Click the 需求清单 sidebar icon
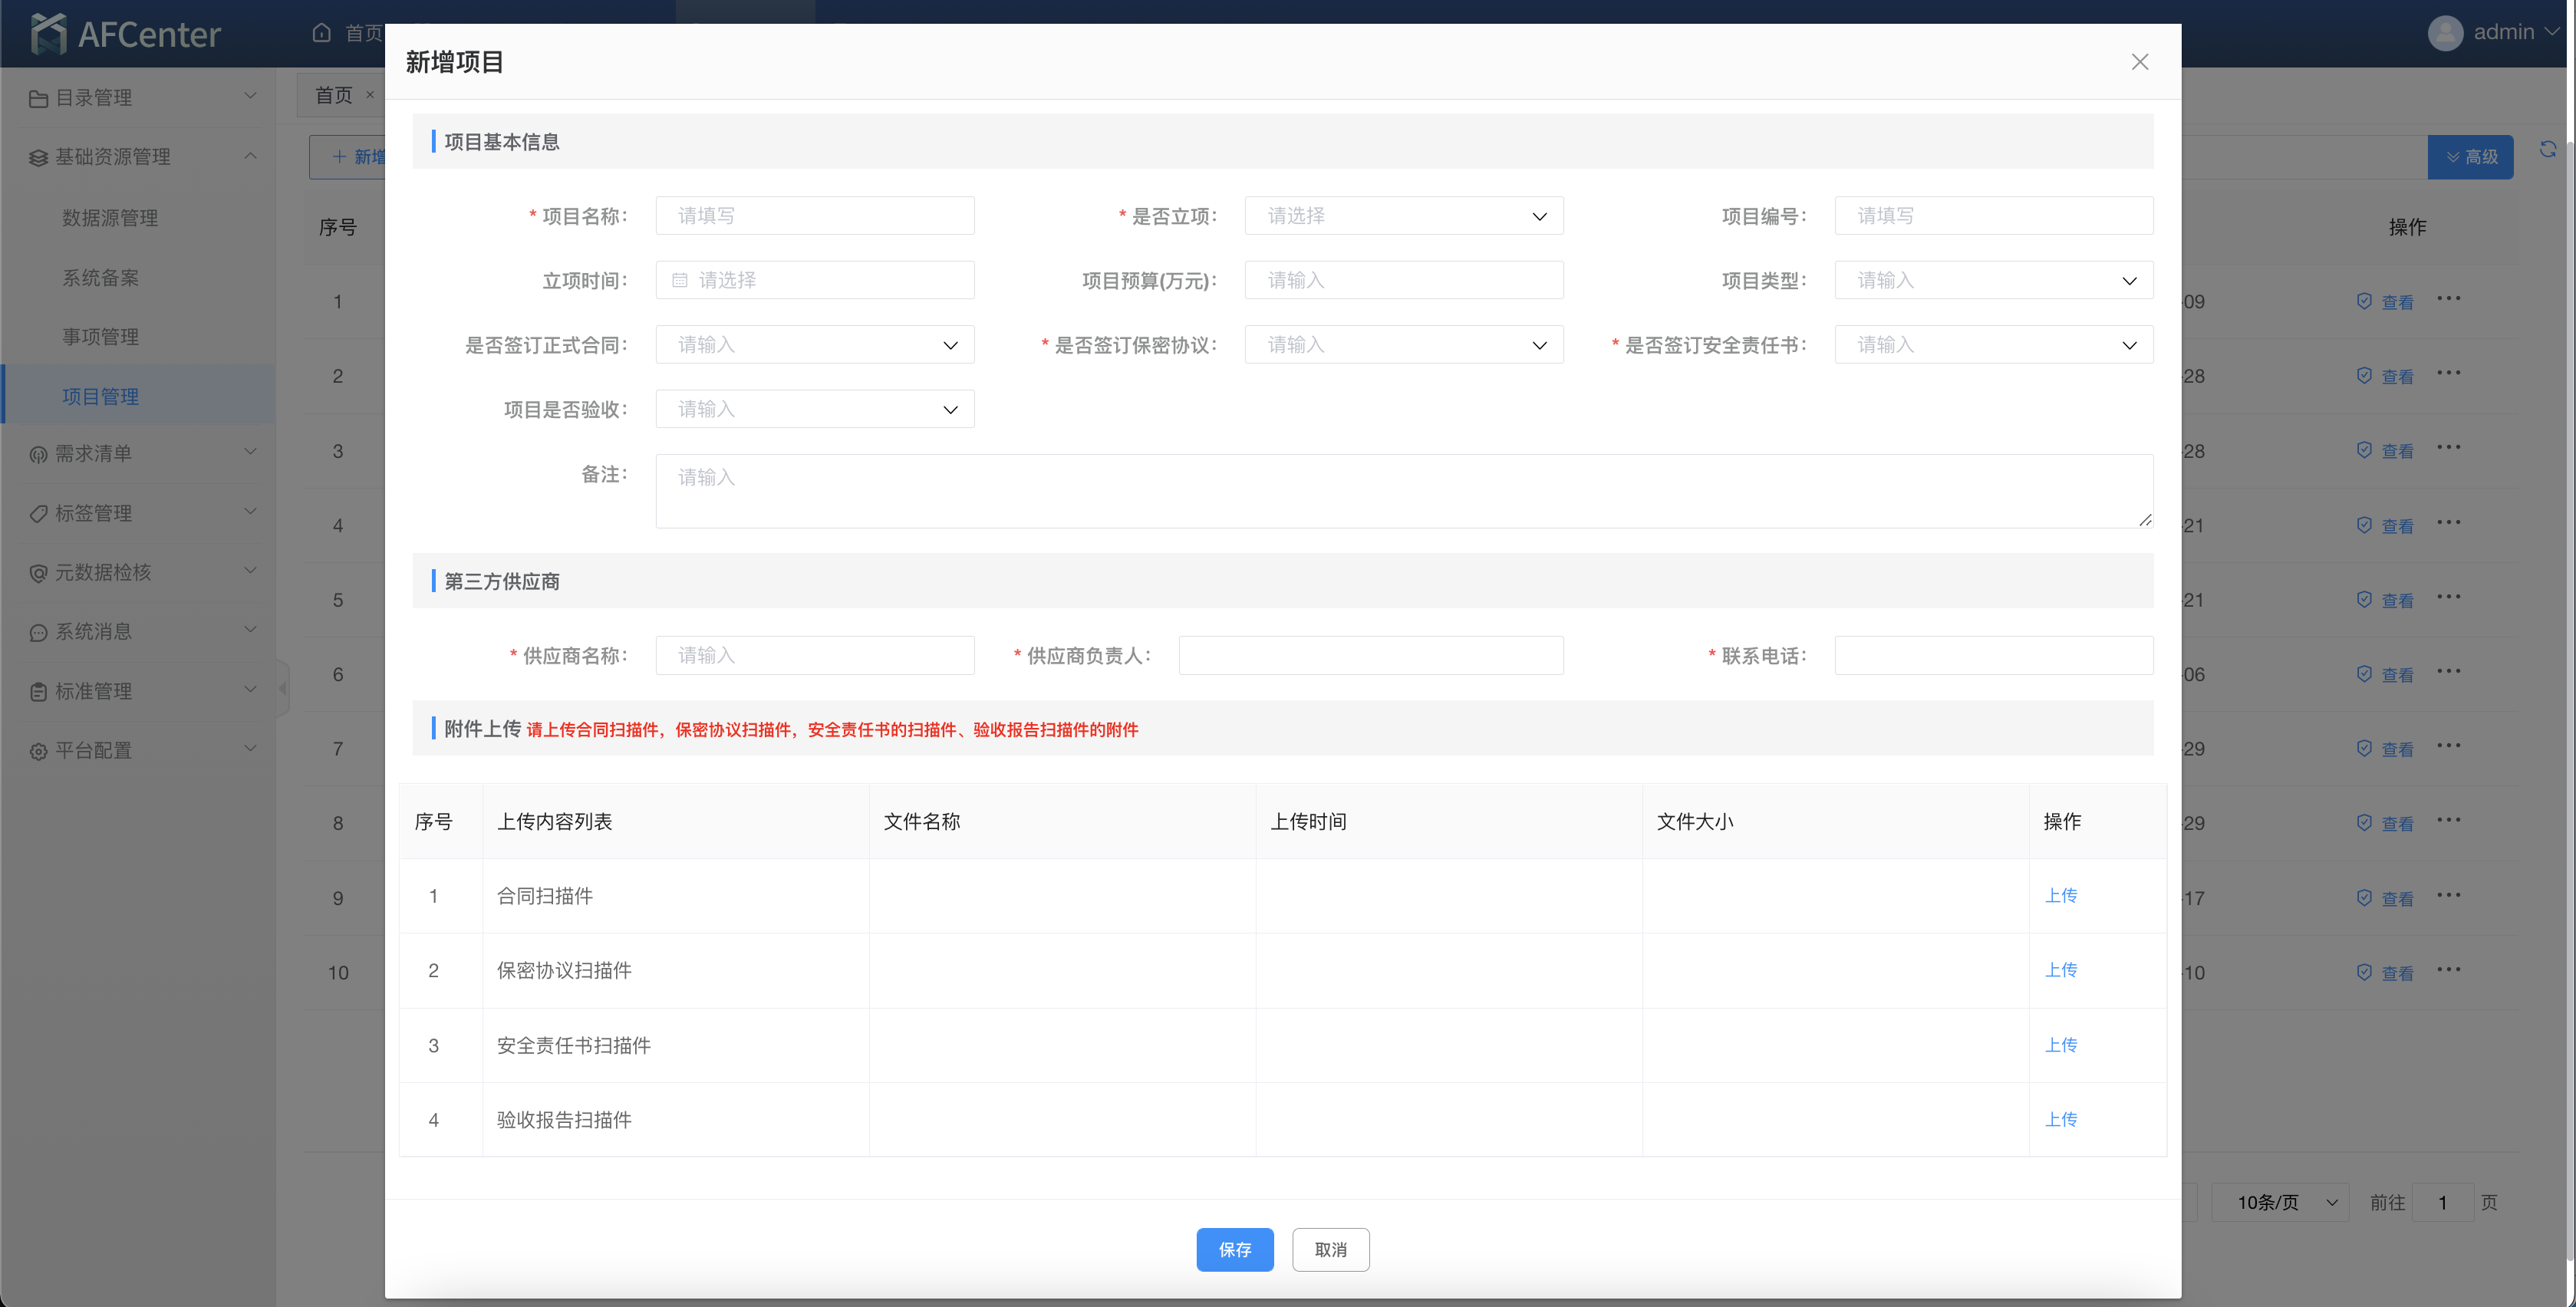This screenshot has height=1307, width=2576. tap(38, 454)
